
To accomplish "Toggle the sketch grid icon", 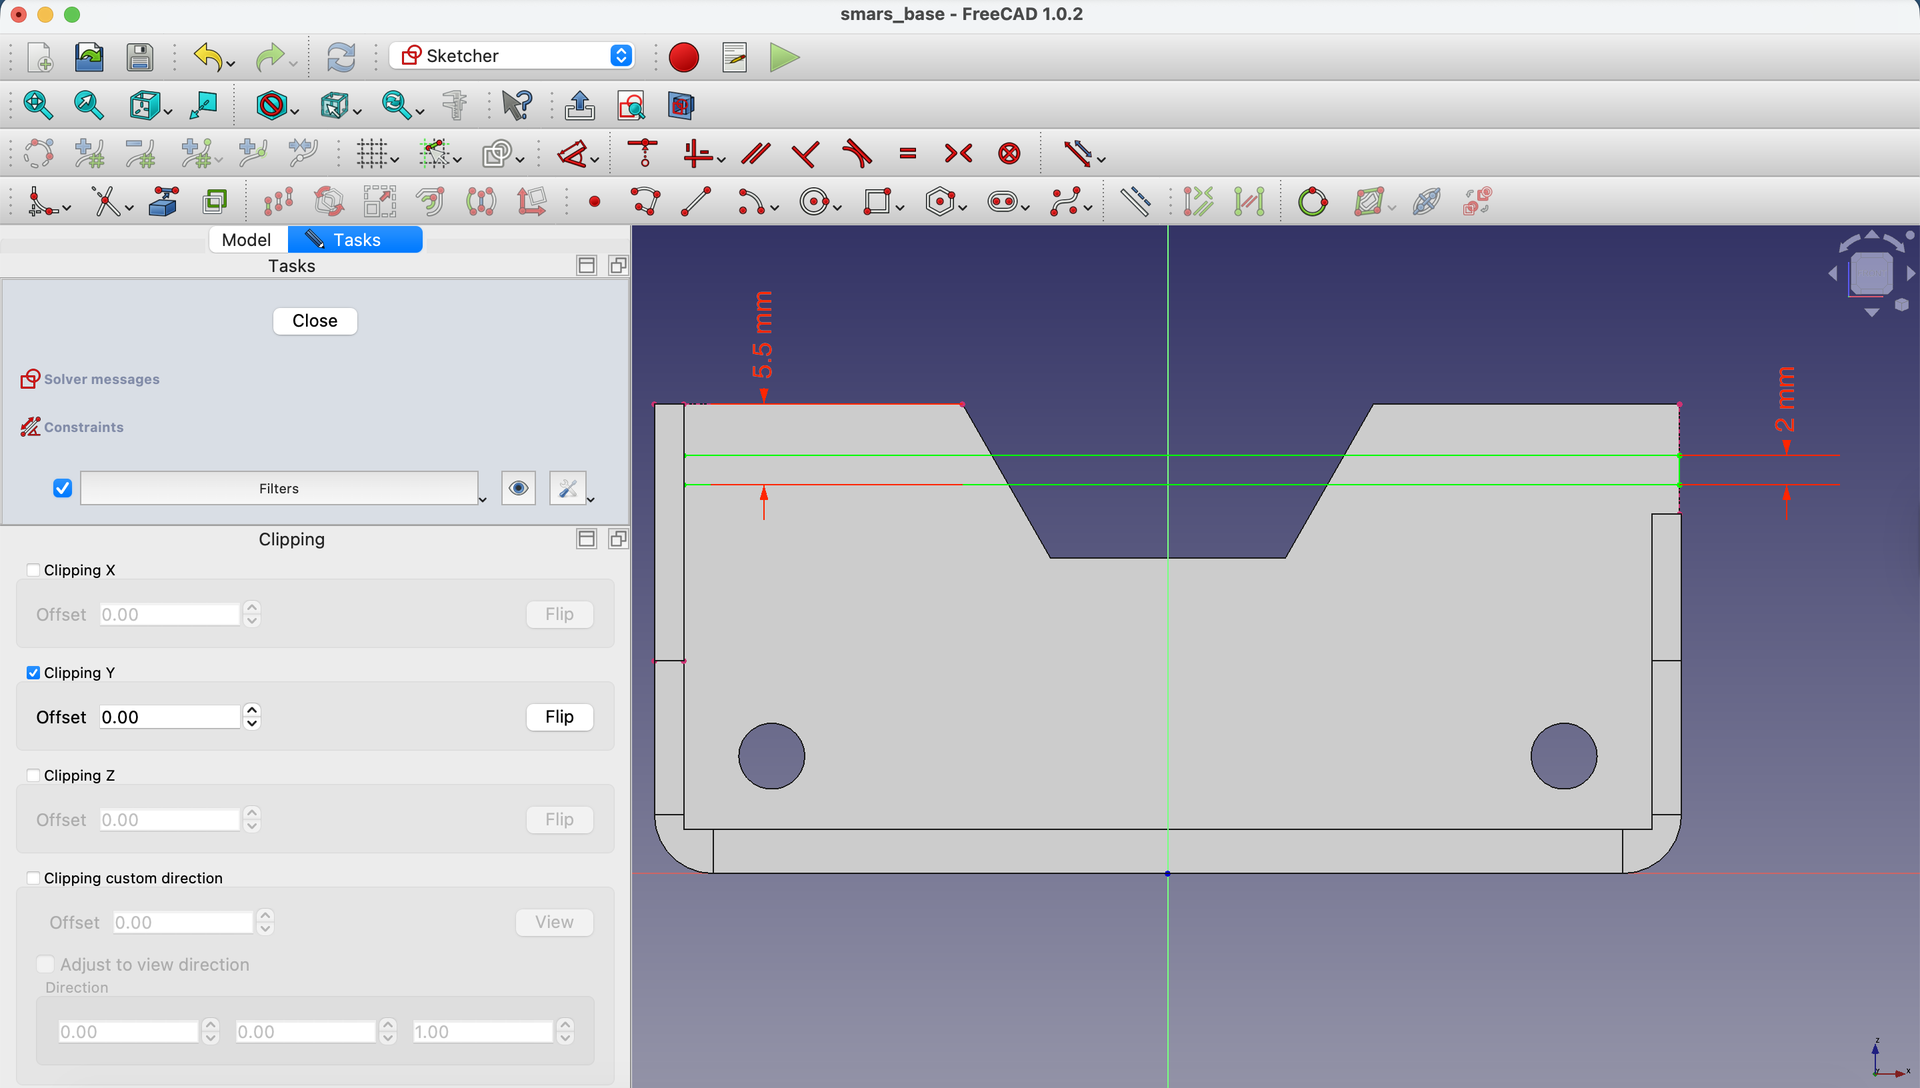I will [x=371, y=153].
